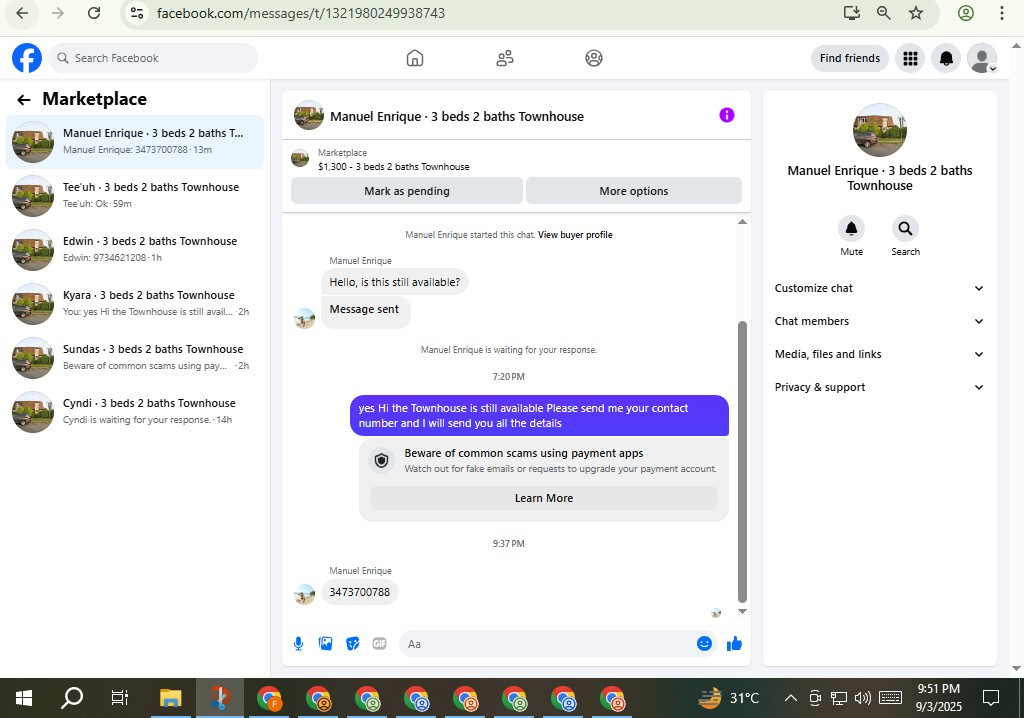Click Manuel Enrique's avatar beside phone number
Viewport: 1024px width, 718px height.
click(305, 594)
